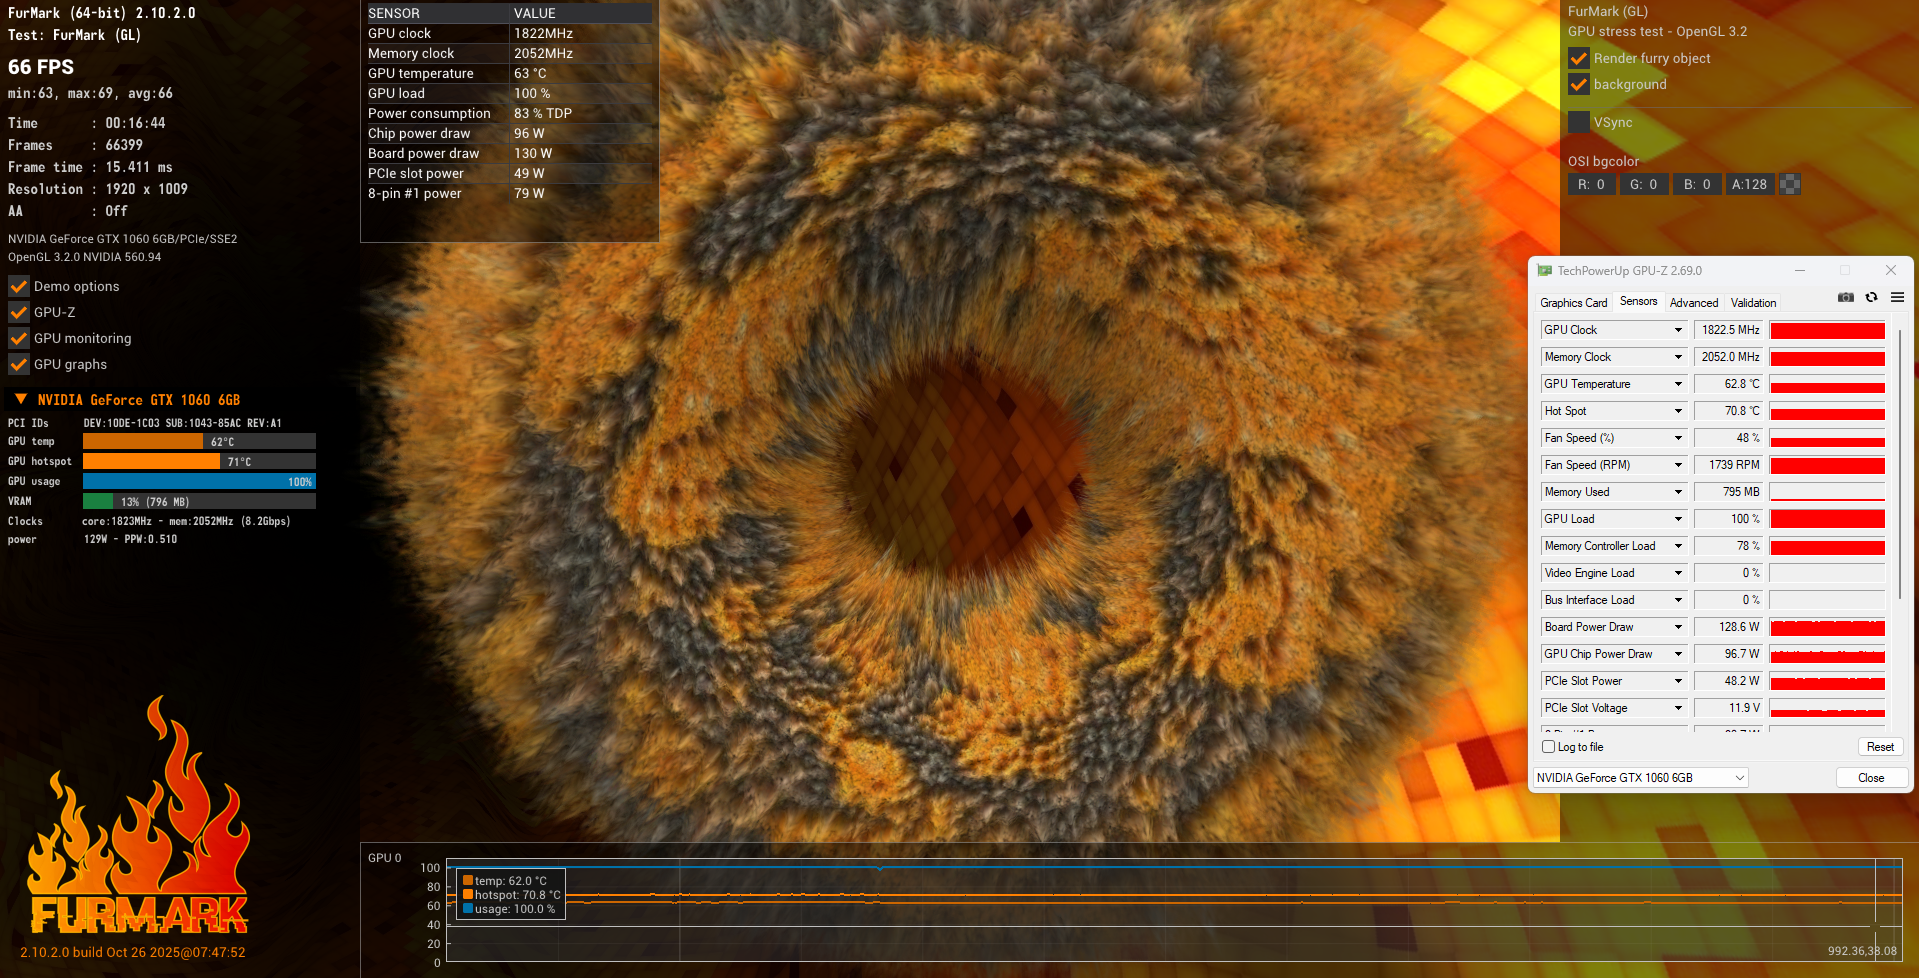Open the OSI bgcolor color preview swatch
Image resolution: width=1919 pixels, height=978 pixels.
[1790, 184]
